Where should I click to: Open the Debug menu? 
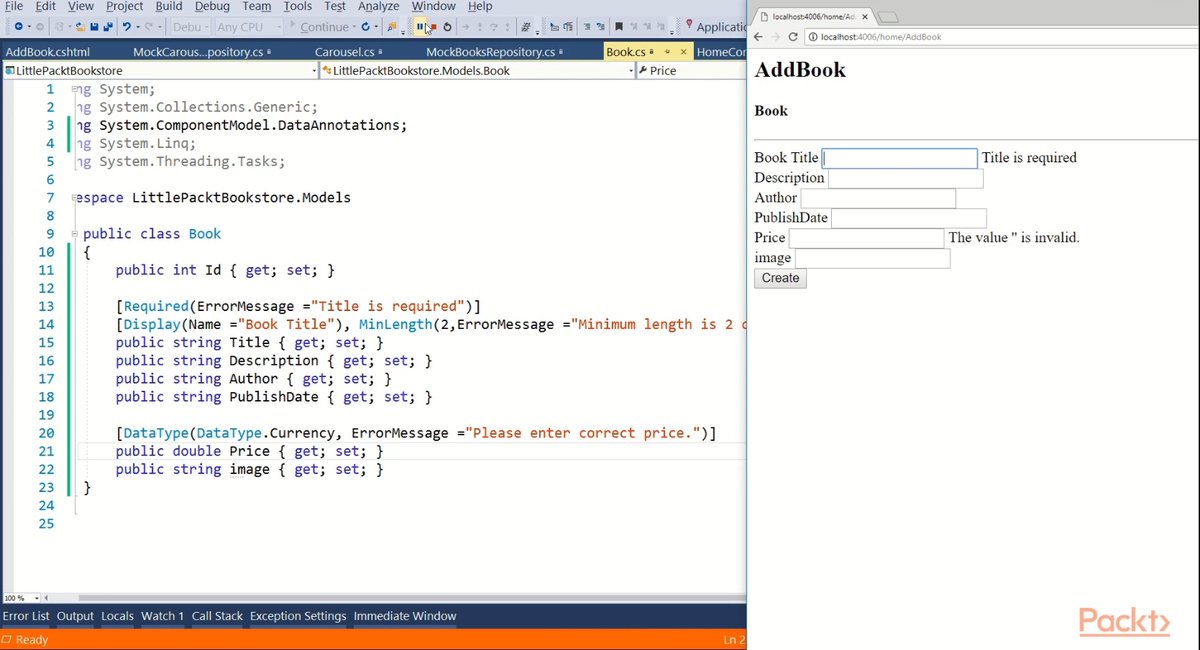212,6
